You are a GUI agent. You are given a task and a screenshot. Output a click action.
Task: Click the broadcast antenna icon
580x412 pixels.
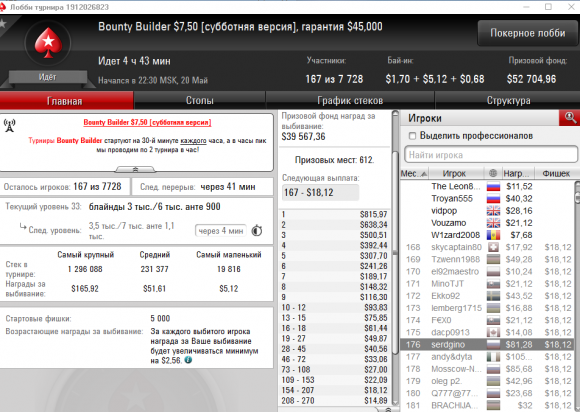coord(9,125)
